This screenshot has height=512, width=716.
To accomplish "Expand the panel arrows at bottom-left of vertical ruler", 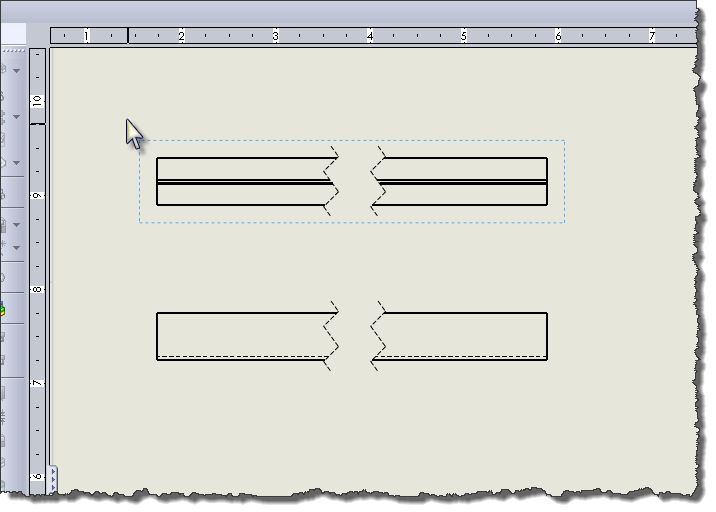I will pyautogui.click(x=53, y=481).
